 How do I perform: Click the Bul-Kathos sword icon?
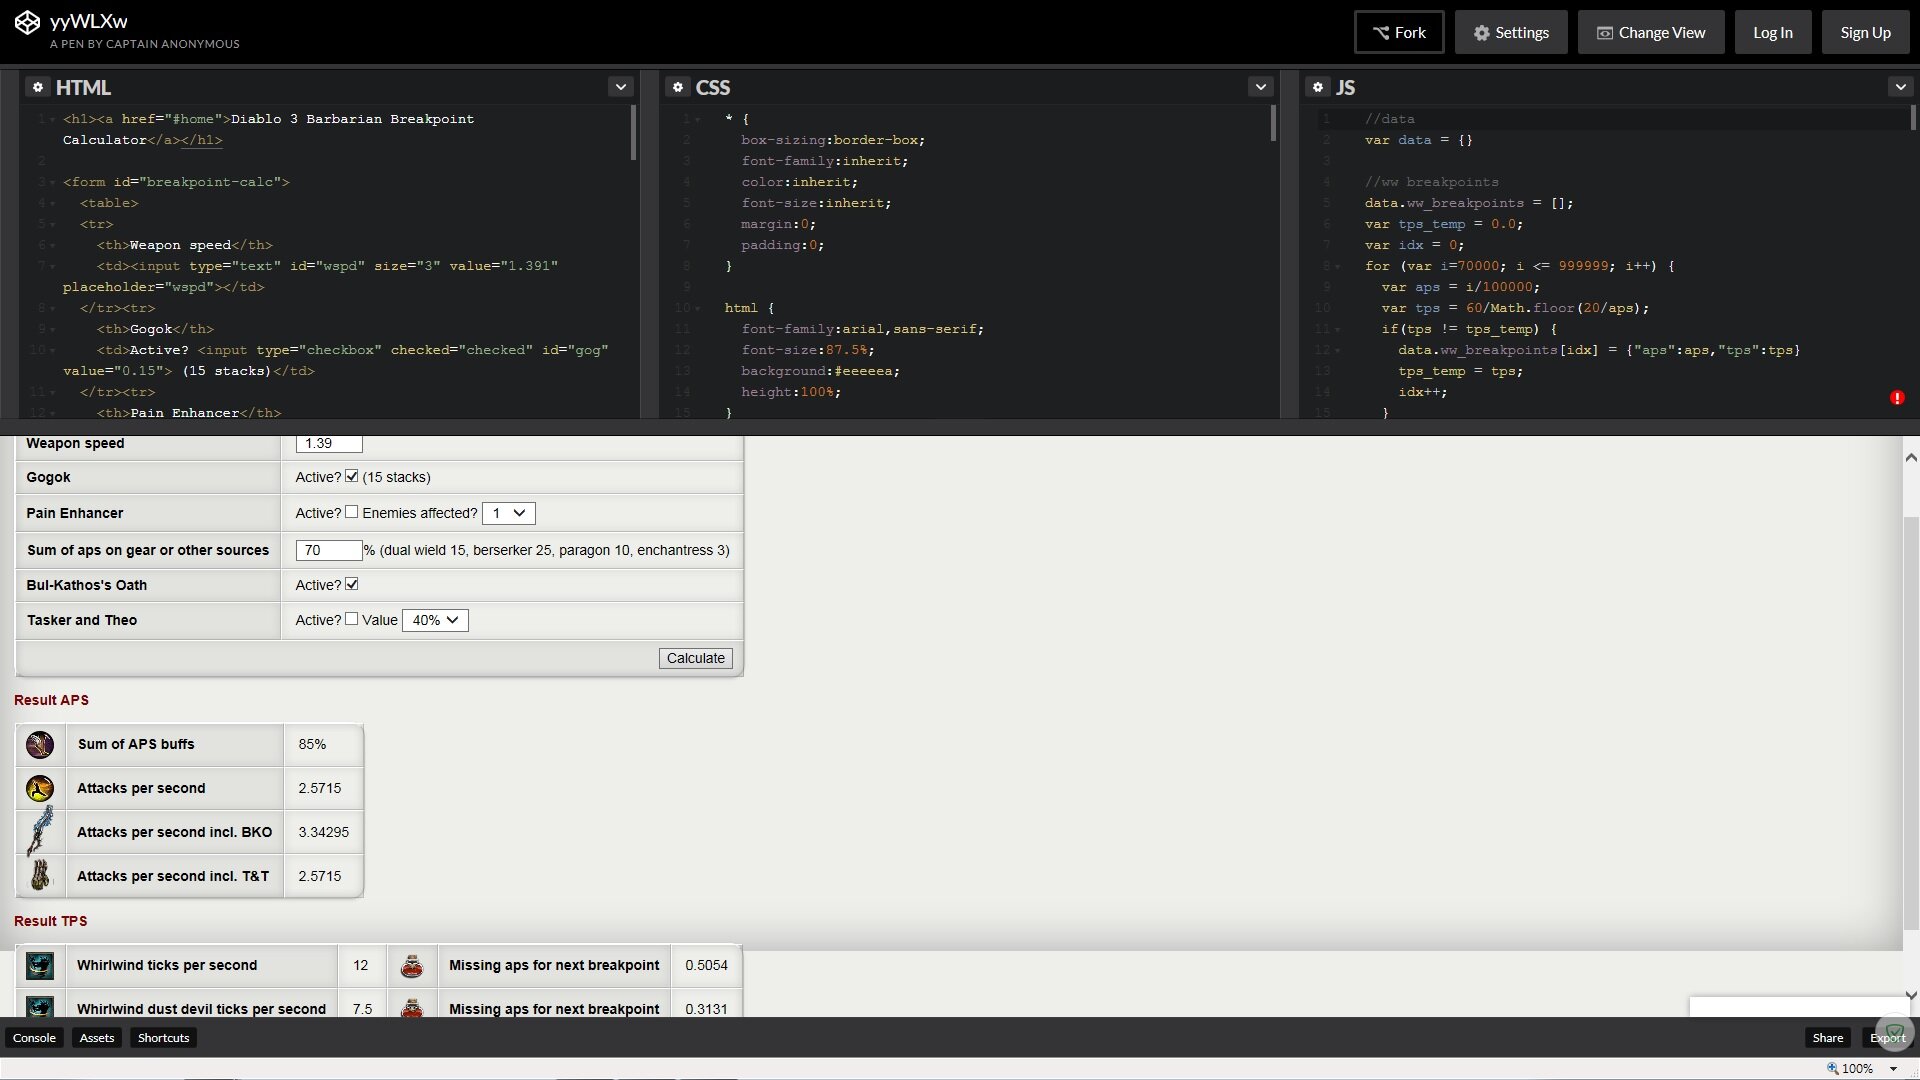40,831
